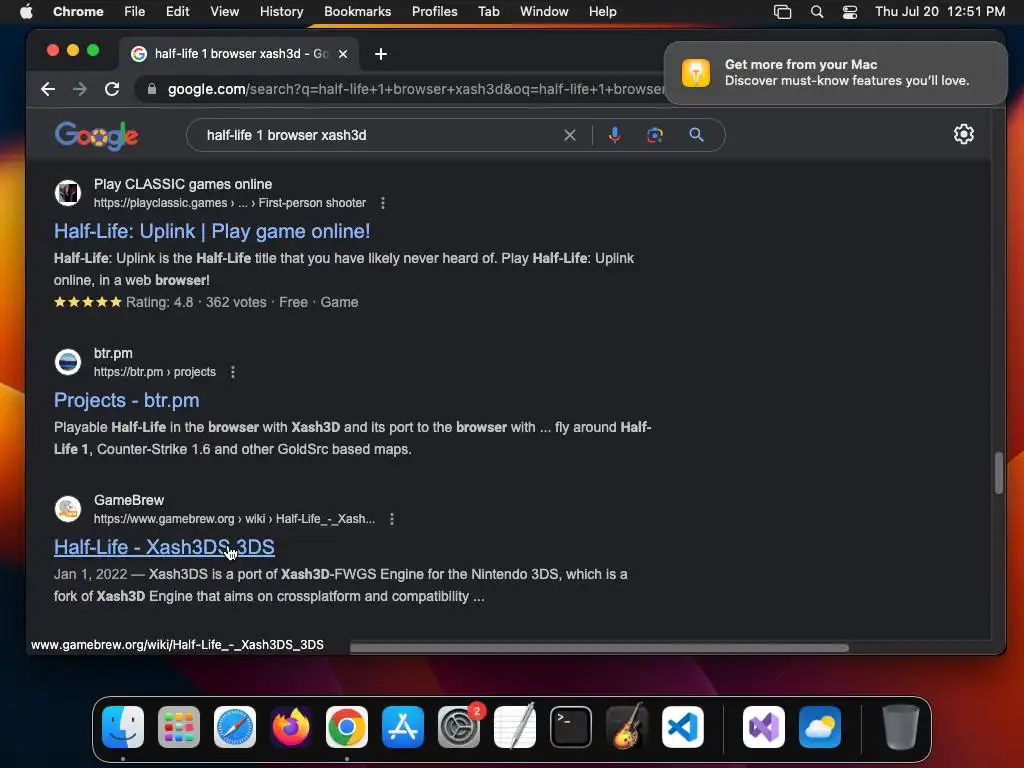This screenshot has height=768, width=1024.
Task: Click Stage Manager windows icon in menu bar
Action: point(782,12)
